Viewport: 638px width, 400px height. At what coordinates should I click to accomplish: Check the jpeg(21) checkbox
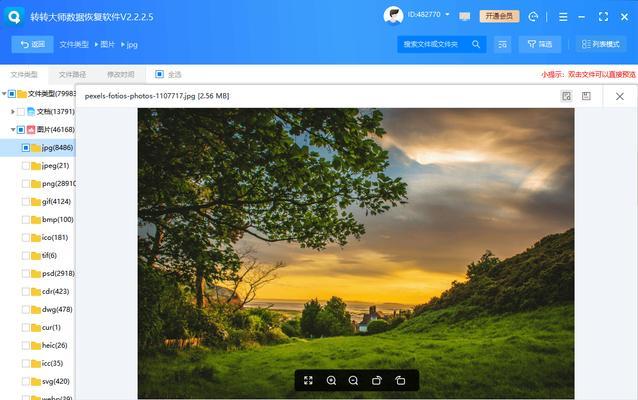(26, 166)
